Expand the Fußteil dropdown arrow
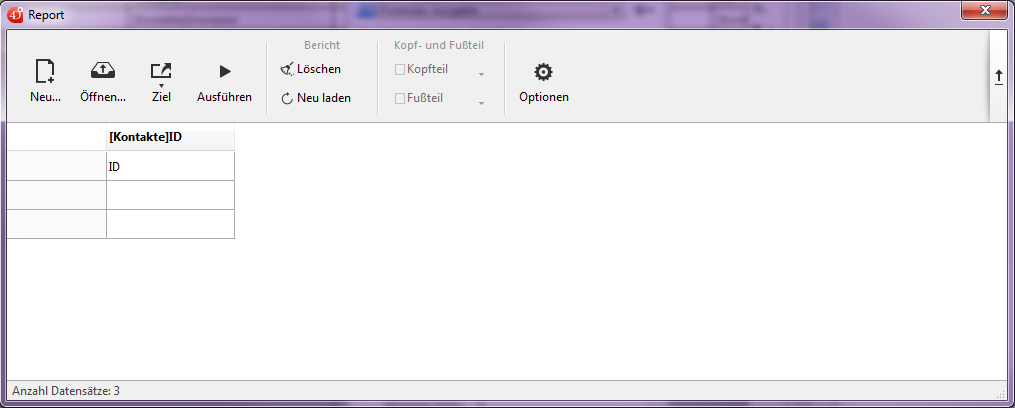The width and height of the screenshot is (1015, 408). pos(481,104)
